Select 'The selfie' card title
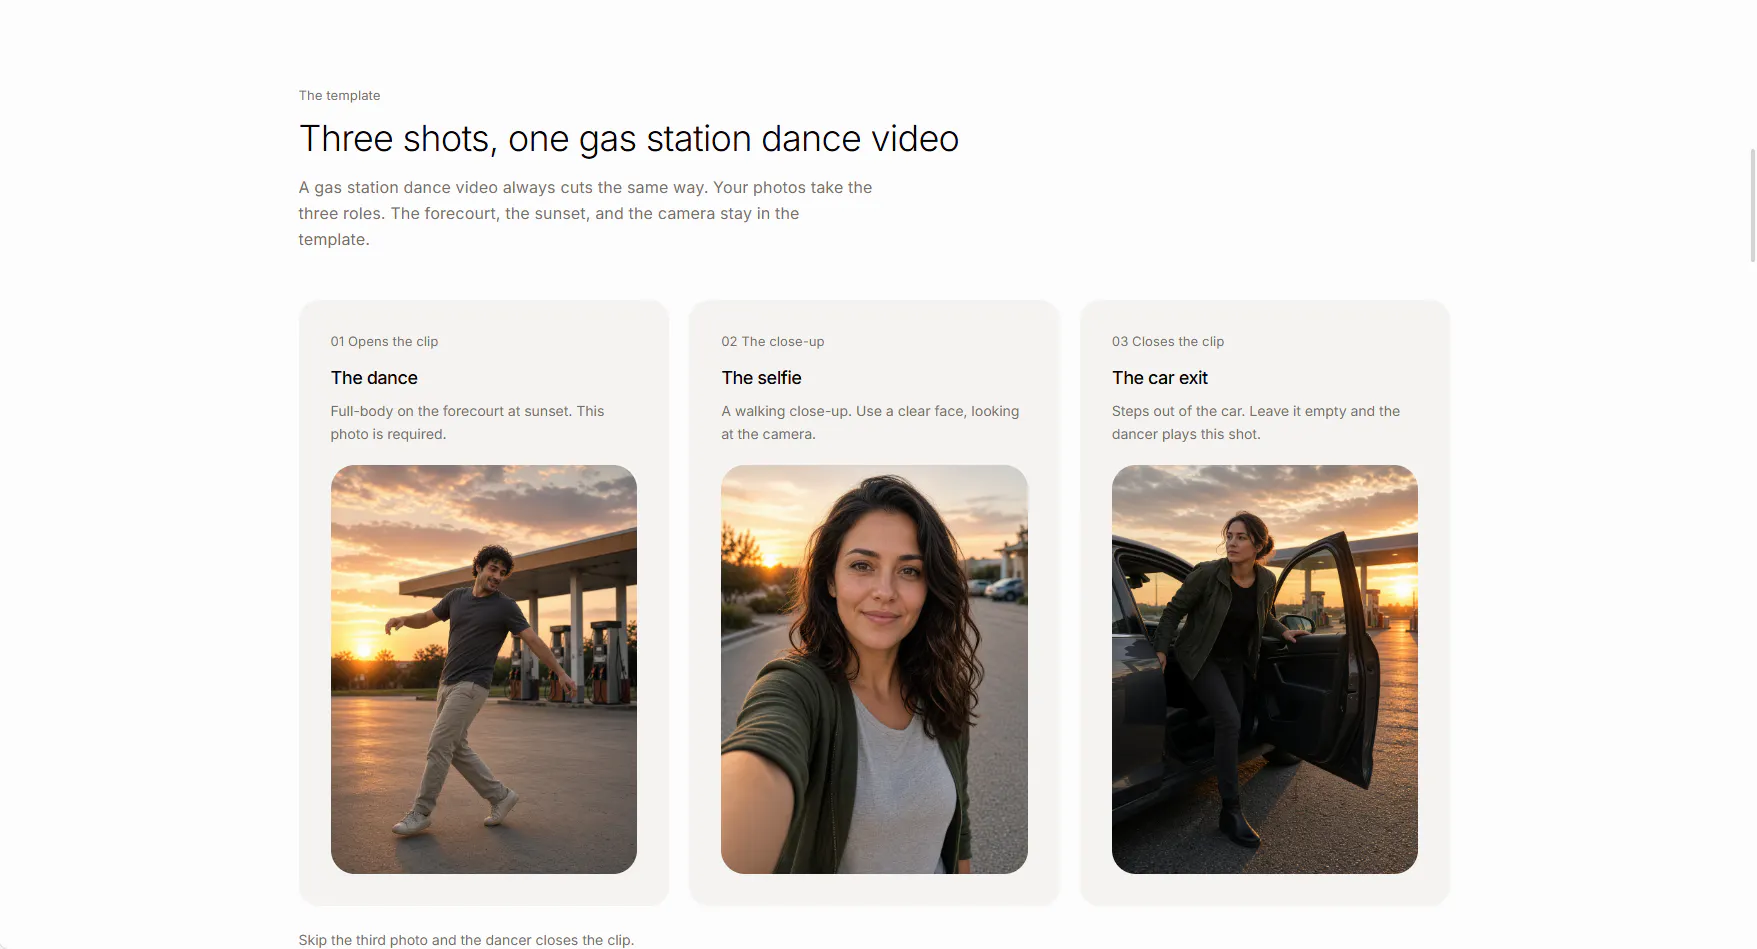Screen dimensions: 1757x949 (761, 378)
